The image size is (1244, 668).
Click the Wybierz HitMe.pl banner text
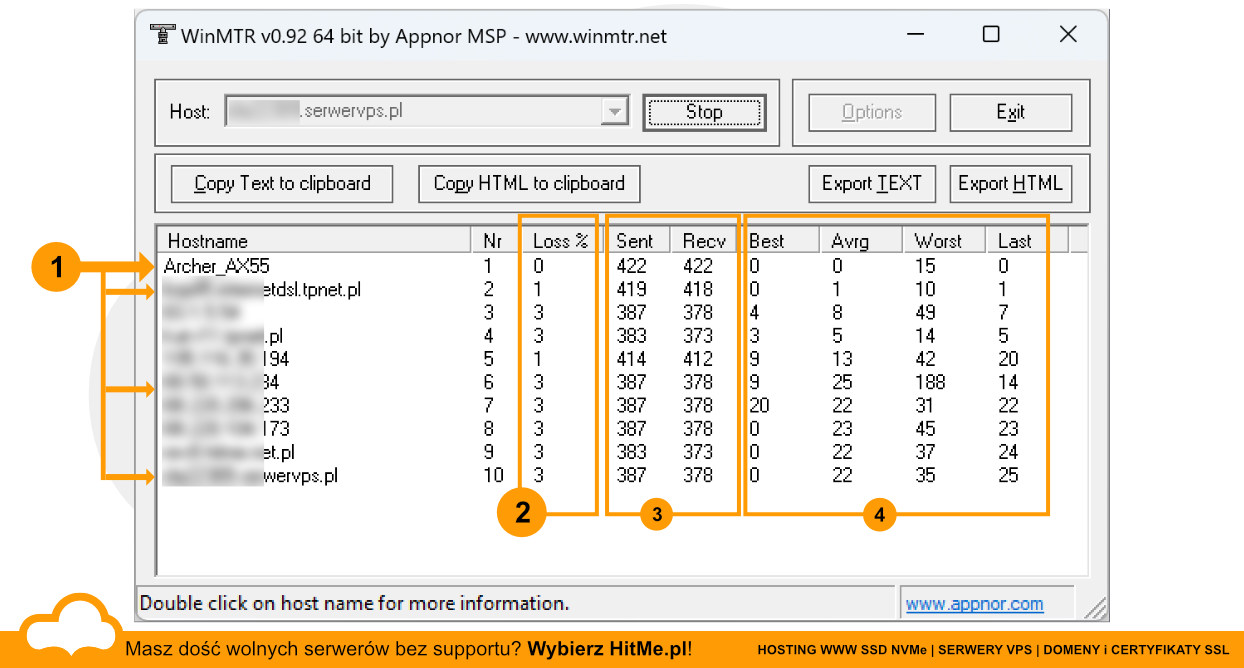coord(609,649)
